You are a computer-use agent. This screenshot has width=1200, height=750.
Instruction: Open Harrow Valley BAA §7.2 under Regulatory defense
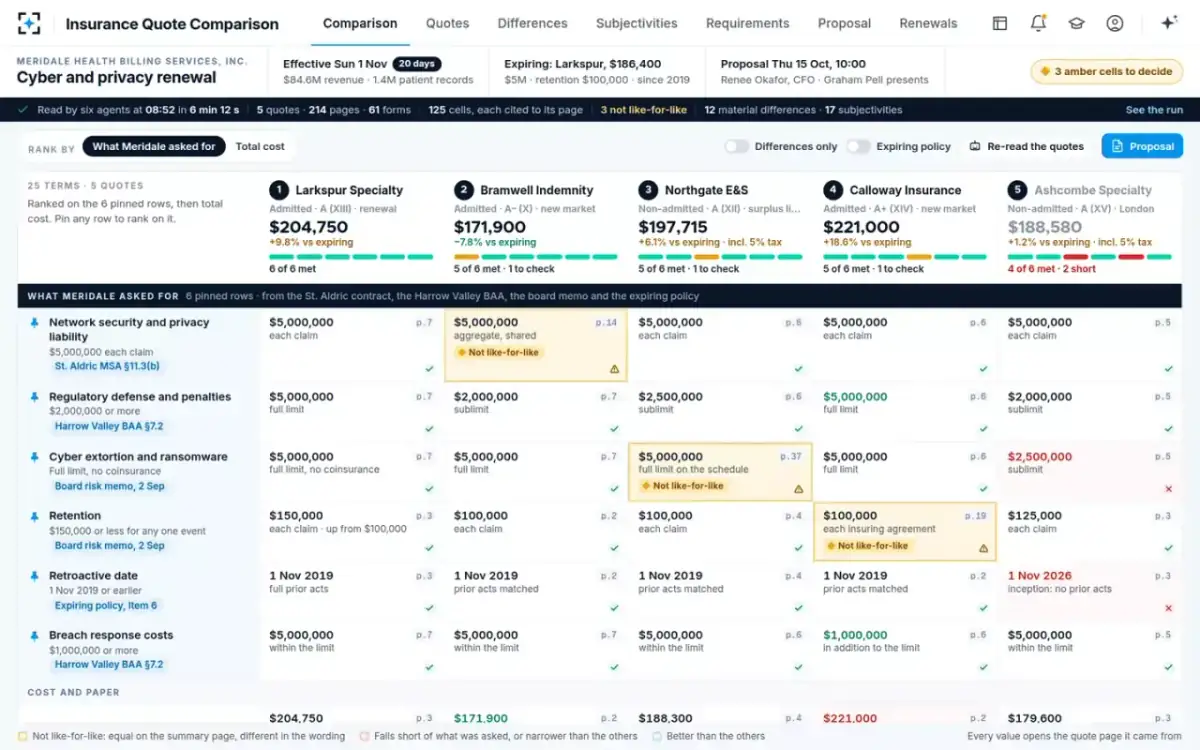(x=109, y=426)
